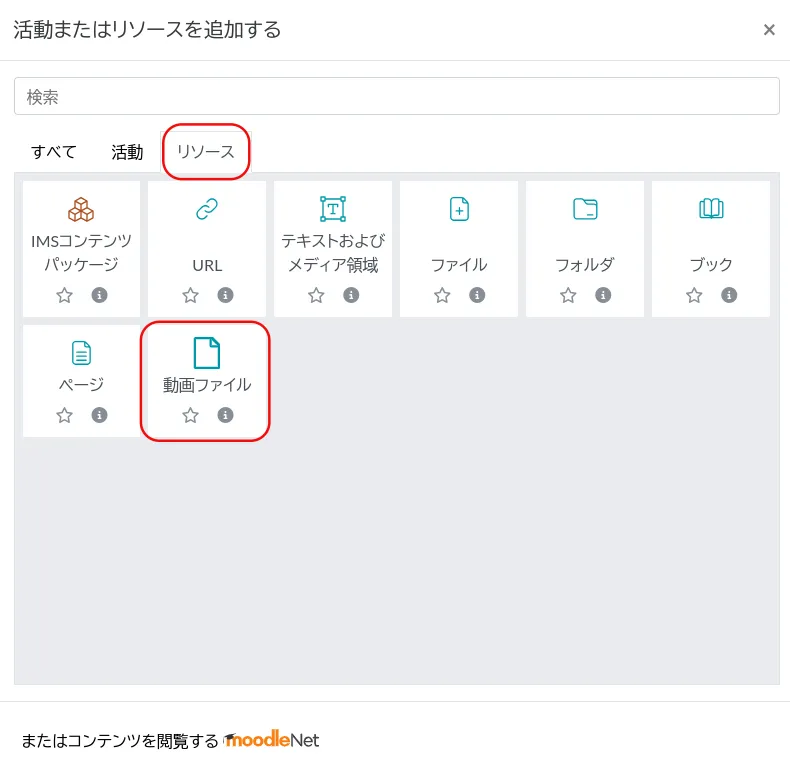Open the 活動 tab
This screenshot has width=790, height=766.
click(x=127, y=152)
